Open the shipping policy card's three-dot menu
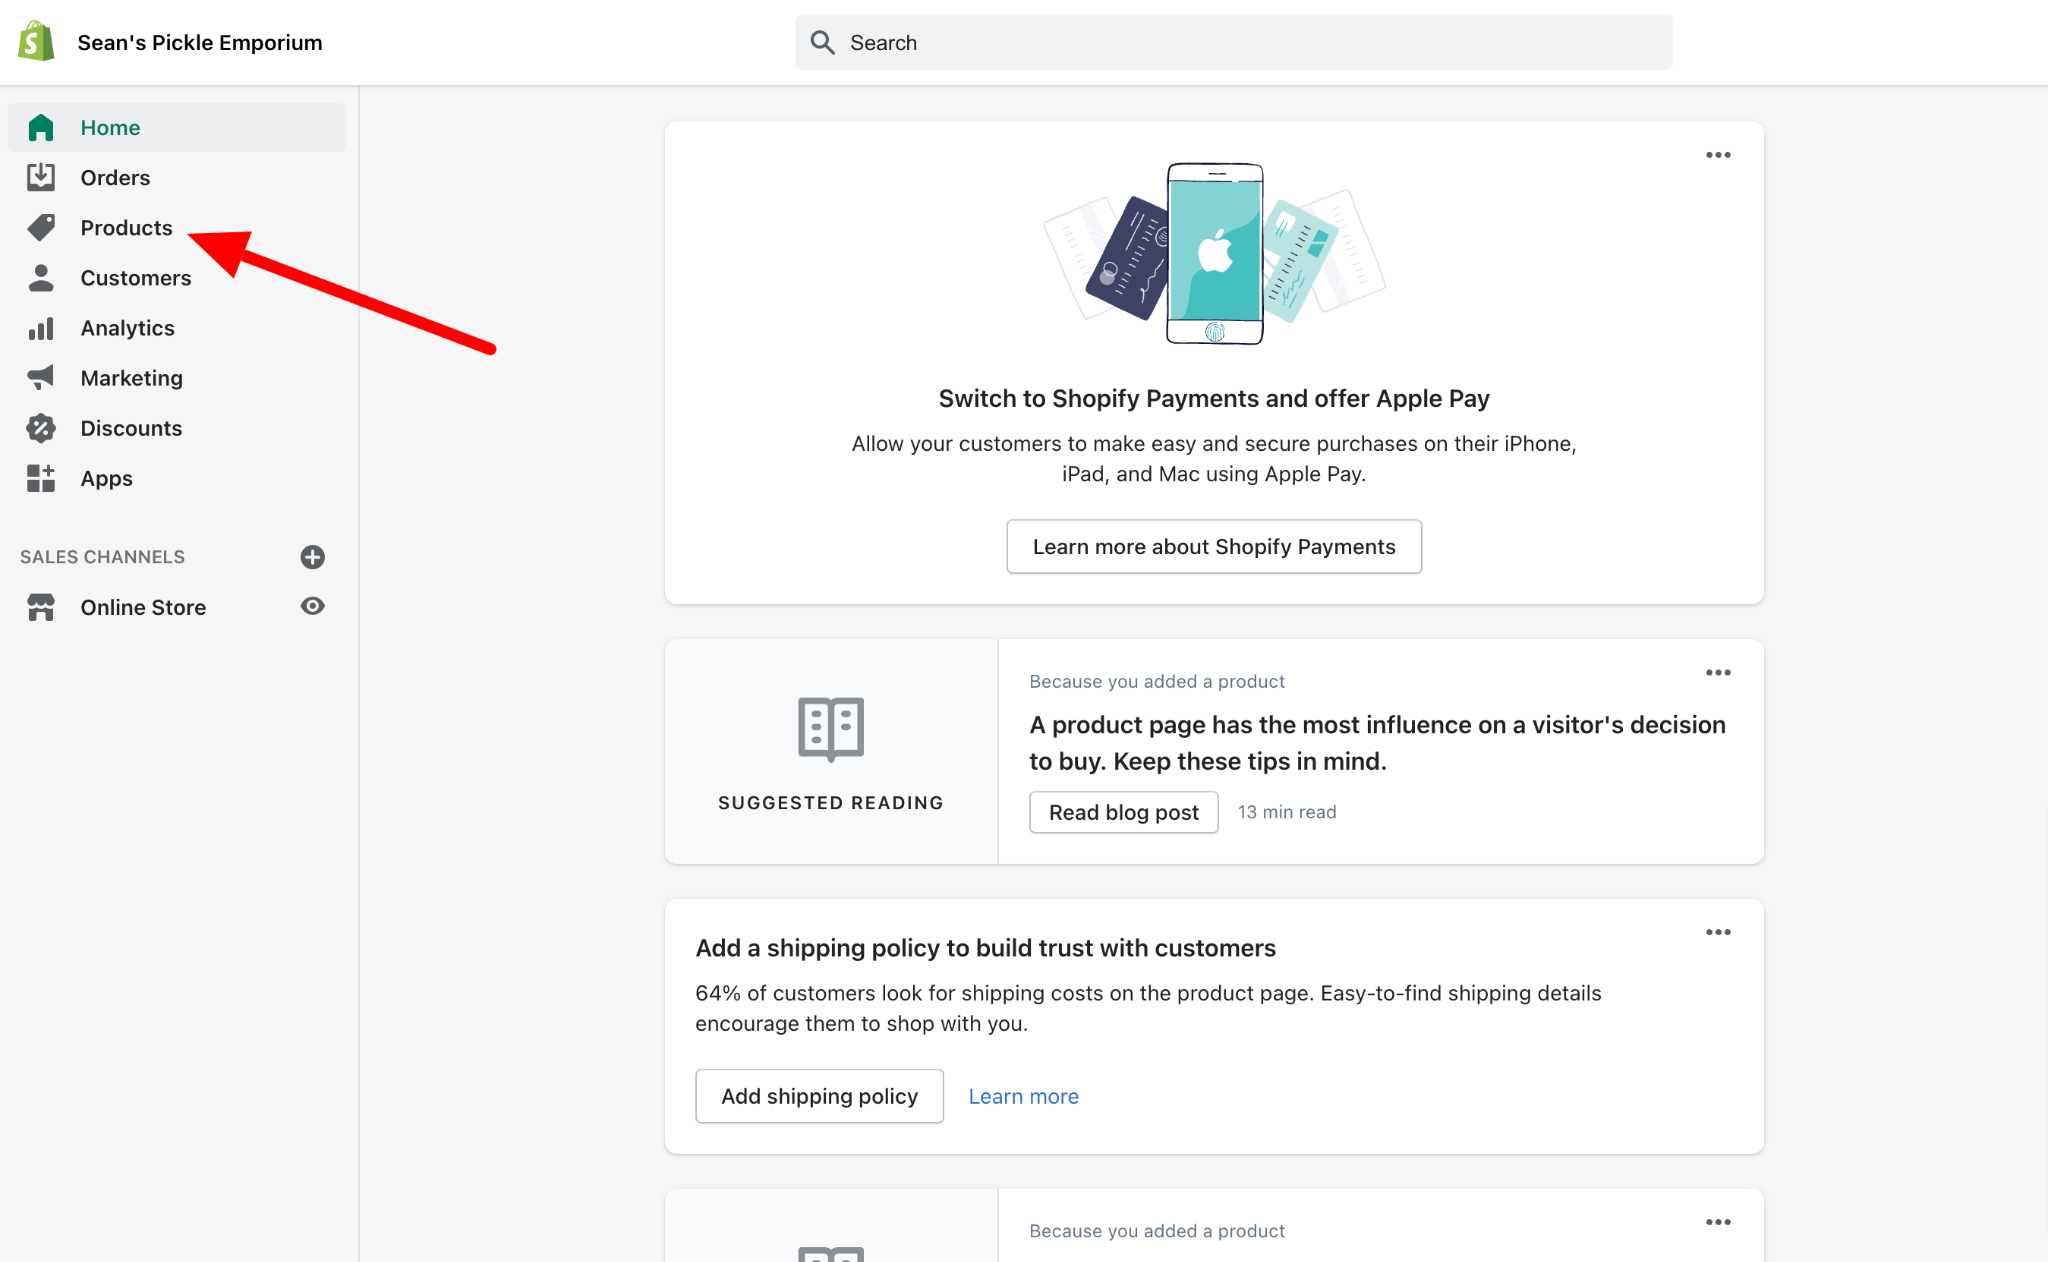 point(1718,931)
